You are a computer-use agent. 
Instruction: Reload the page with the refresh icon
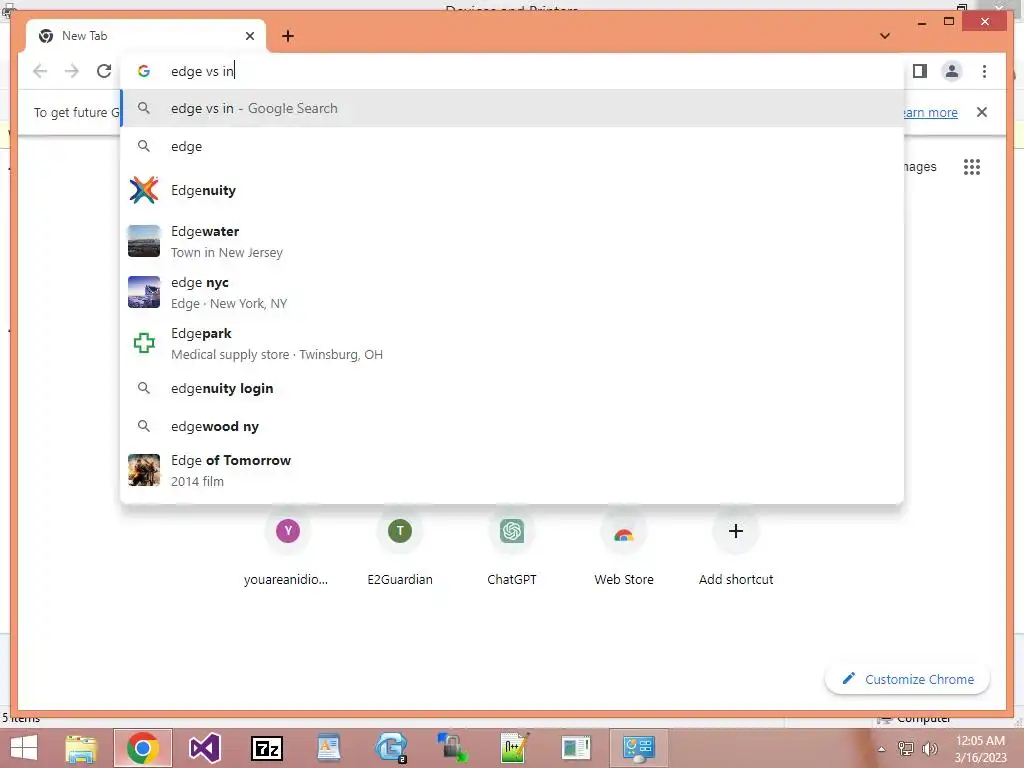coord(104,71)
